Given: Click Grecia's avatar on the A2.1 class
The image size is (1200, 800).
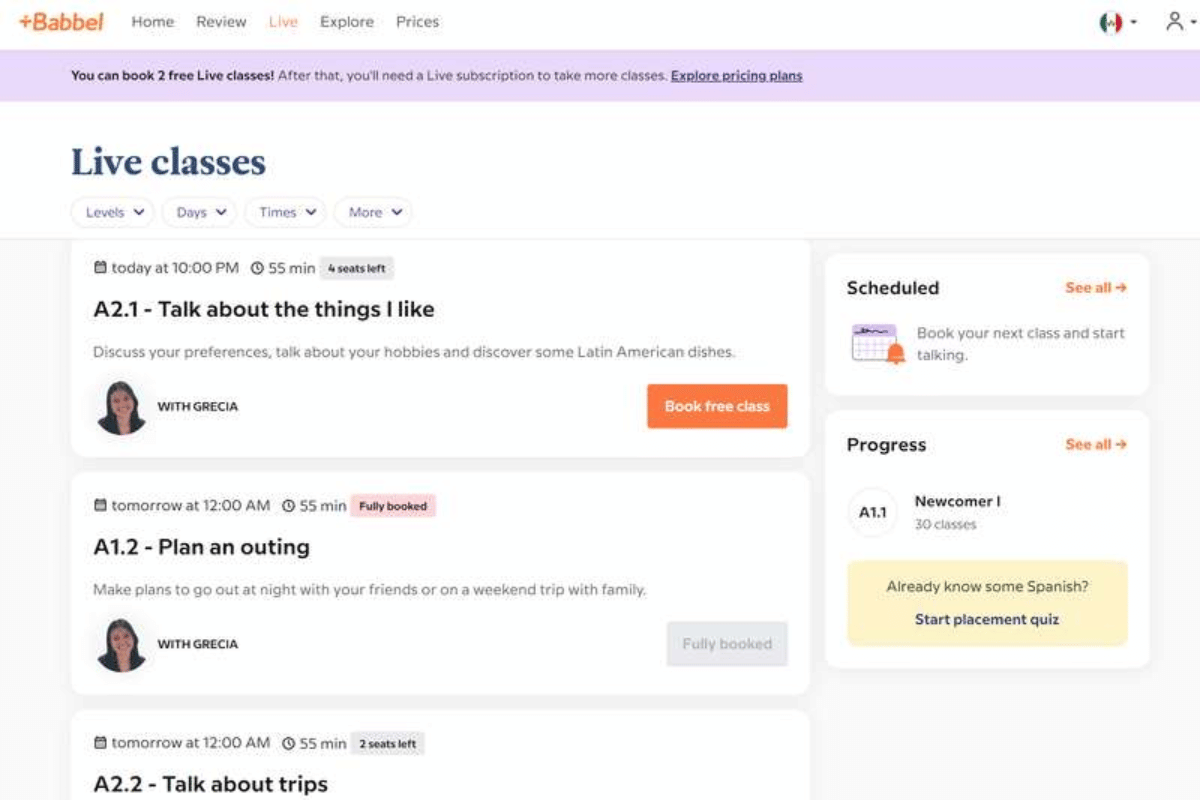Looking at the screenshot, I should (x=121, y=406).
